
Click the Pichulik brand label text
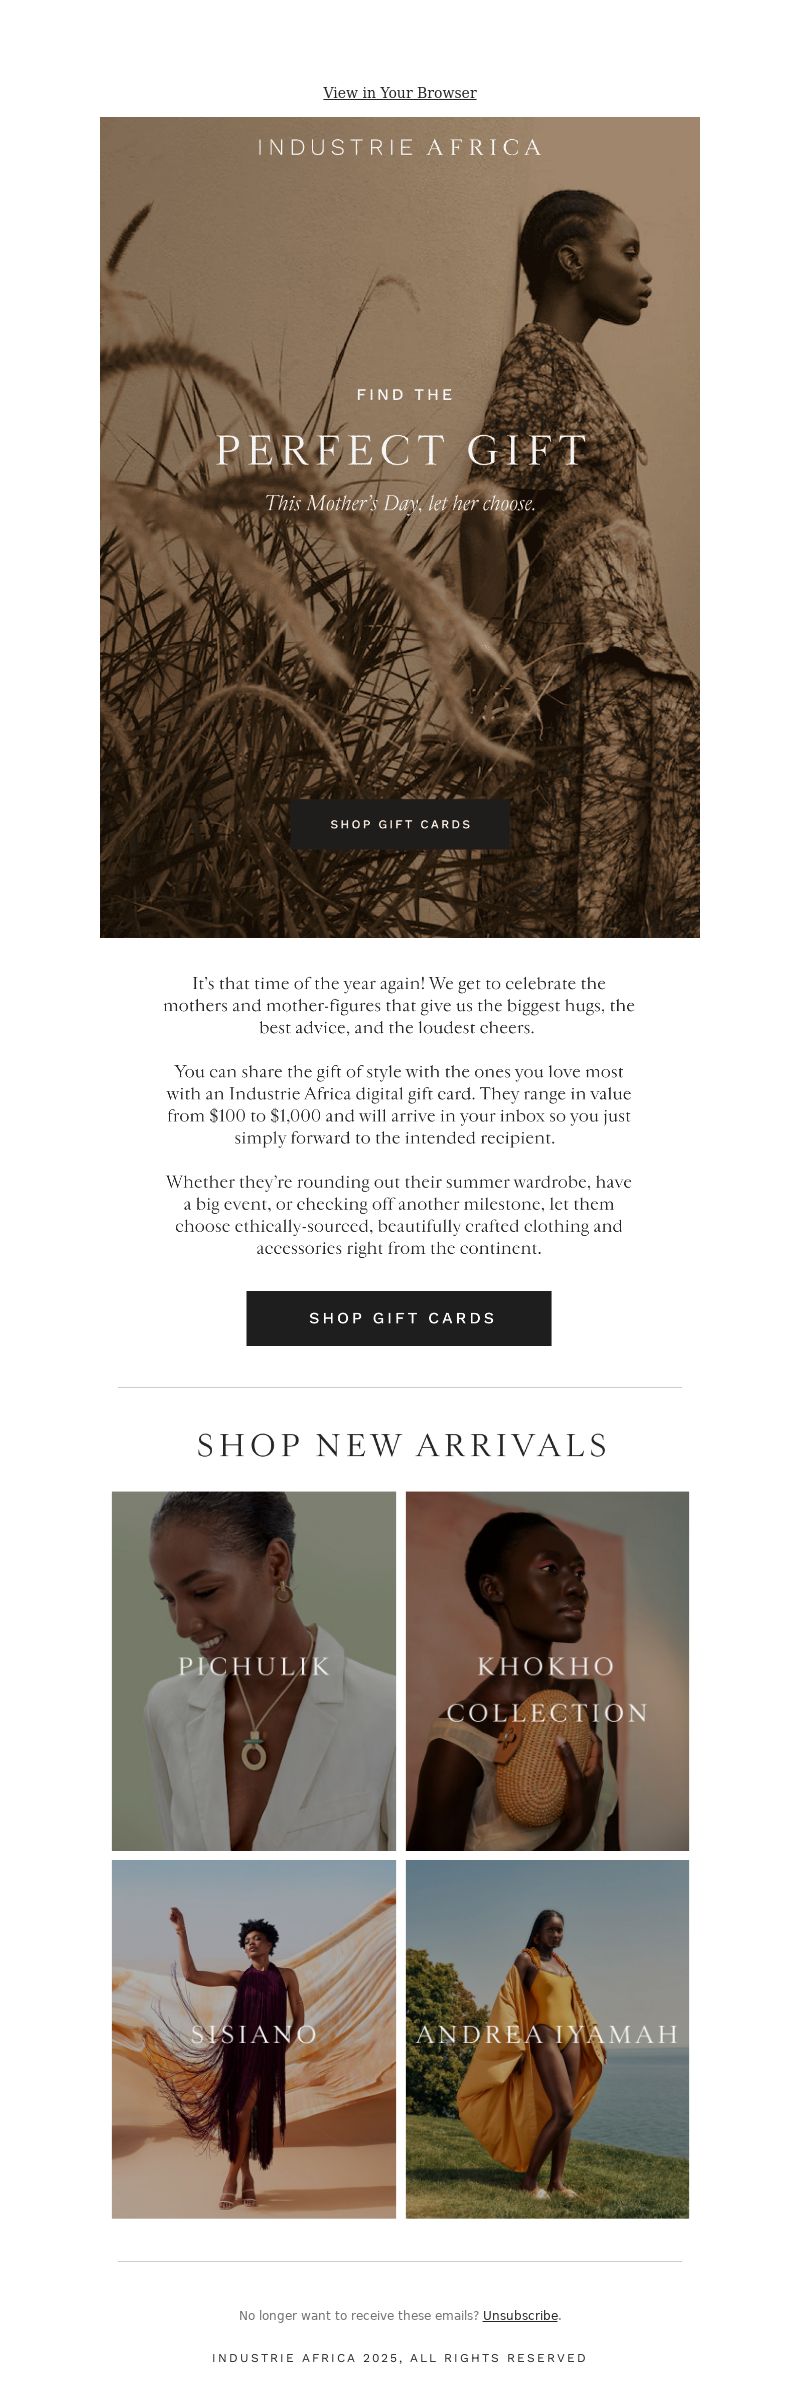[254, 1666]
